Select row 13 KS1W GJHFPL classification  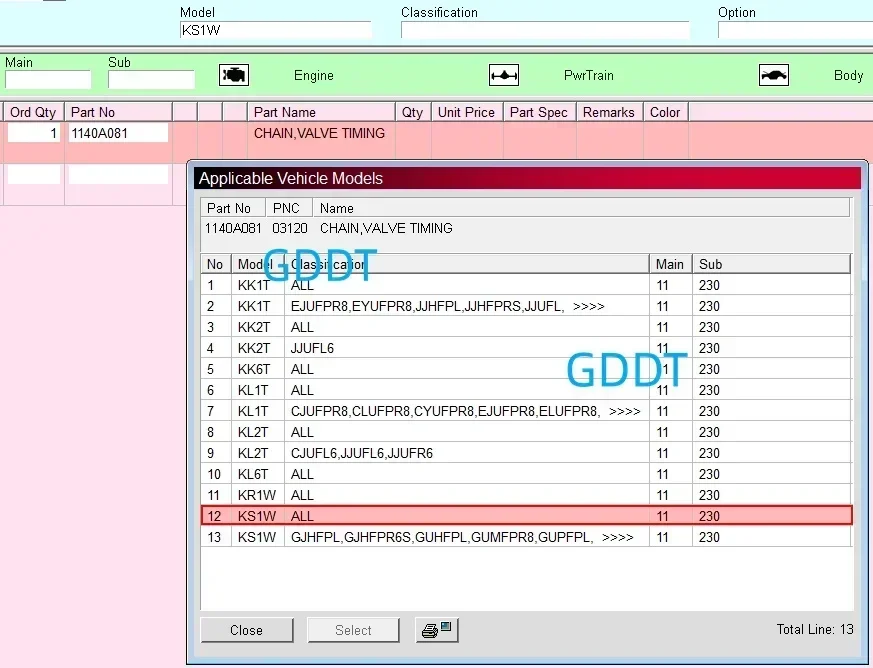coord(526,537)
